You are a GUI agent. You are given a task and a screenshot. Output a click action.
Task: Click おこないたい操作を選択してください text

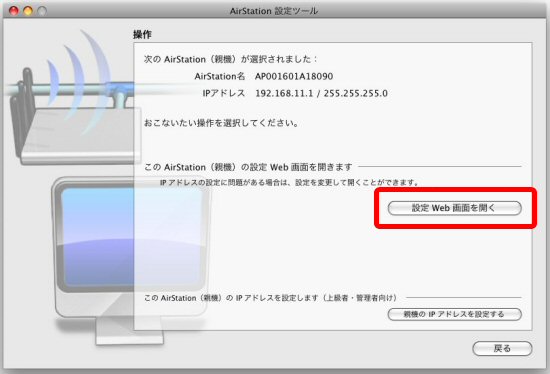coord(221,123)
